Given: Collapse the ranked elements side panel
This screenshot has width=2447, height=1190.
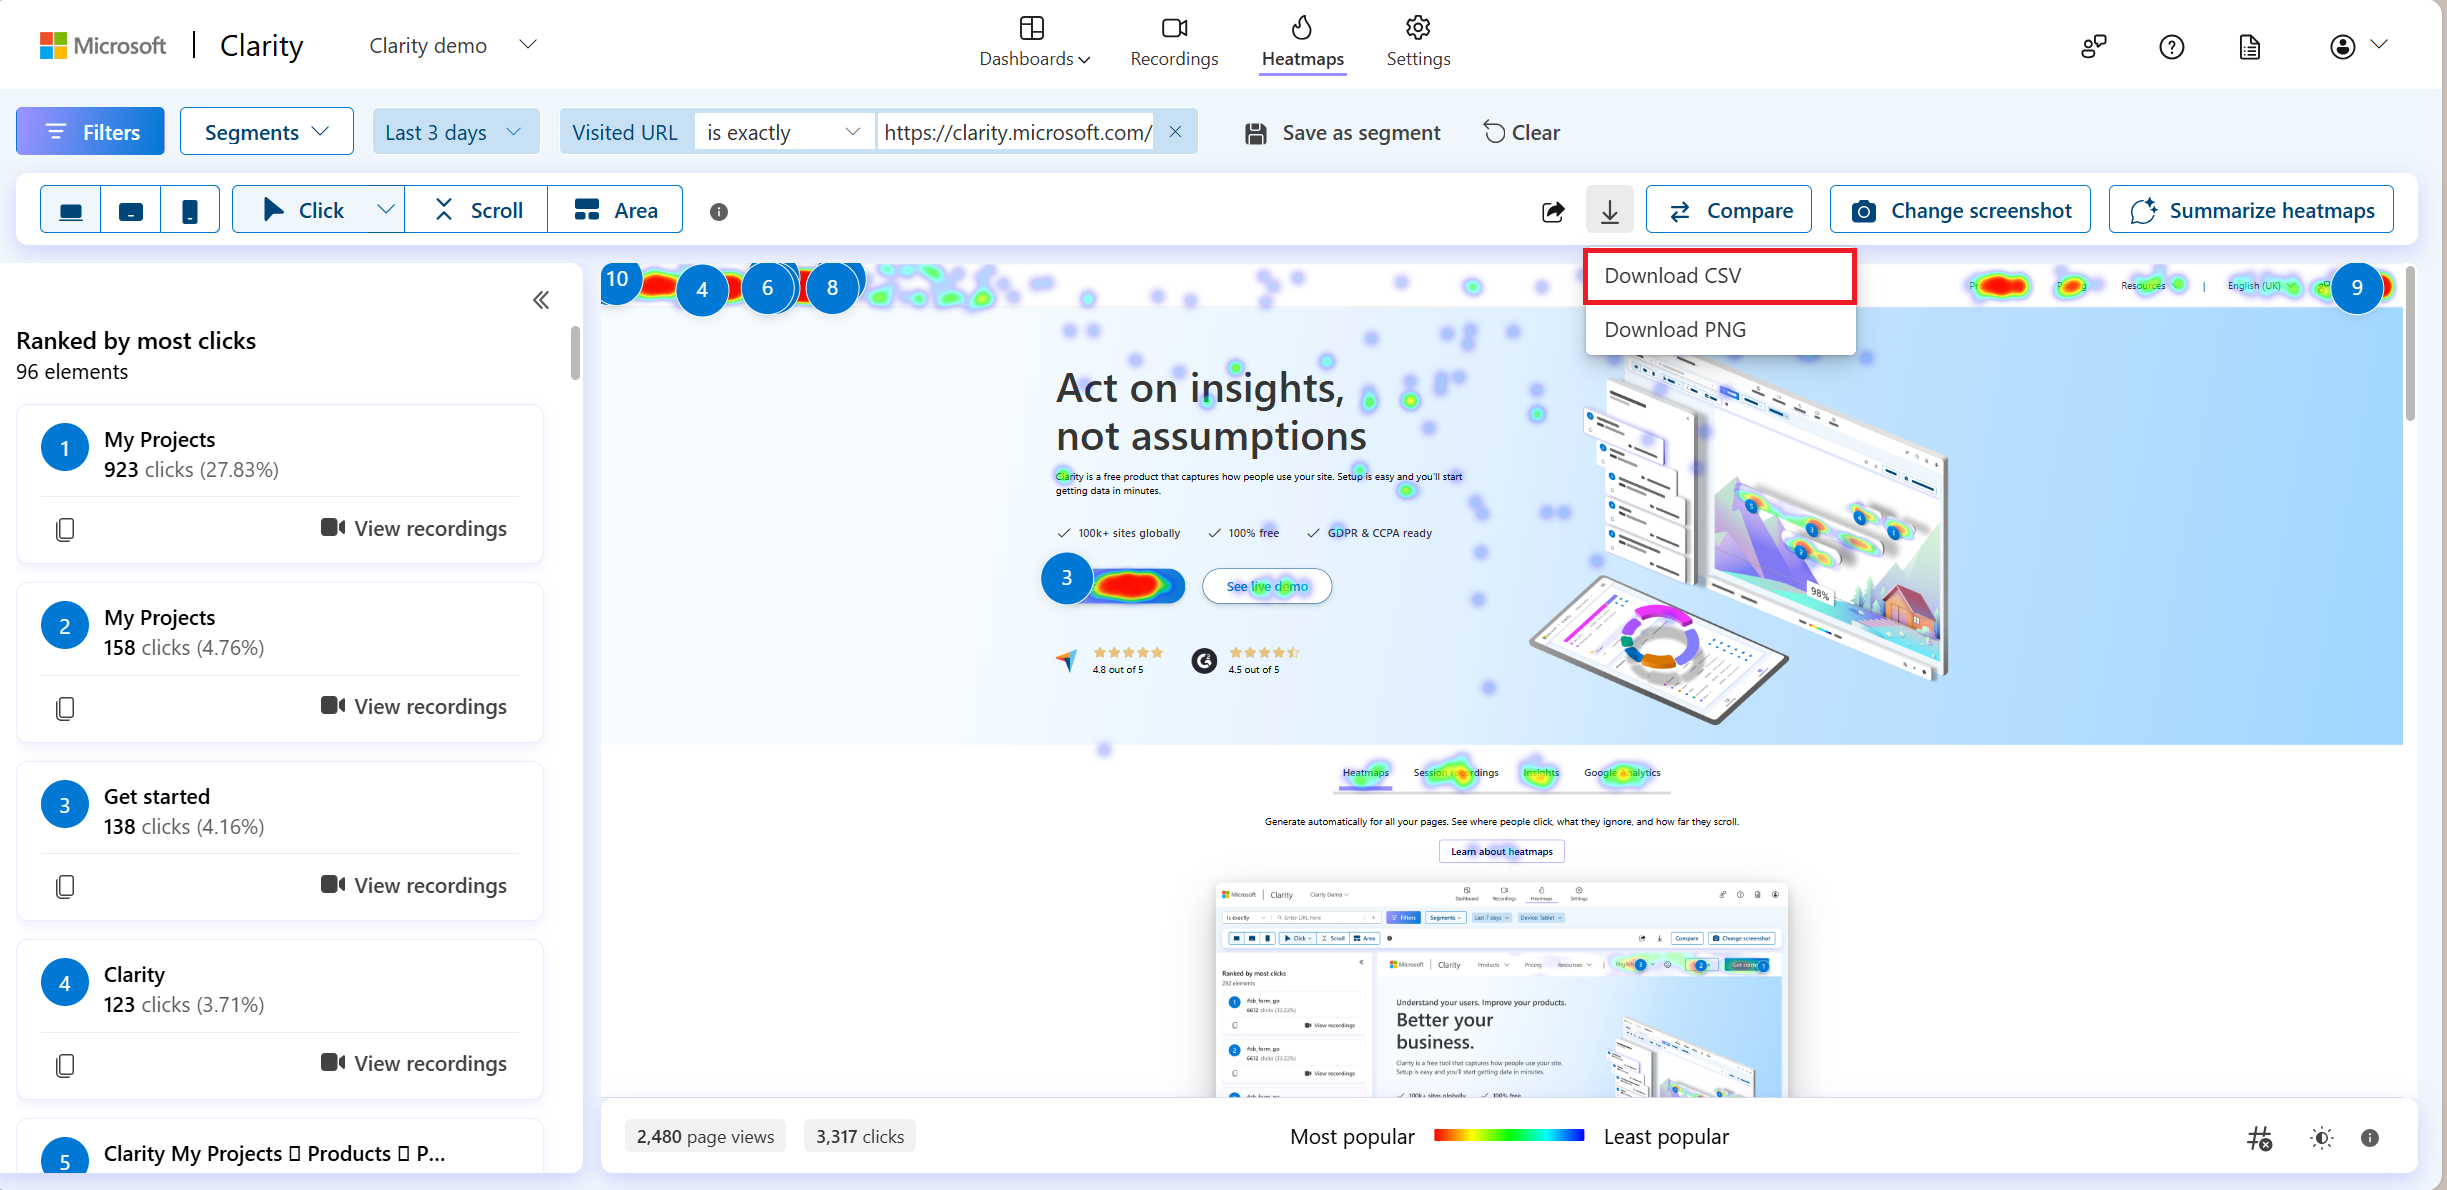Looking at the screenshot, I should coord(541,300).
